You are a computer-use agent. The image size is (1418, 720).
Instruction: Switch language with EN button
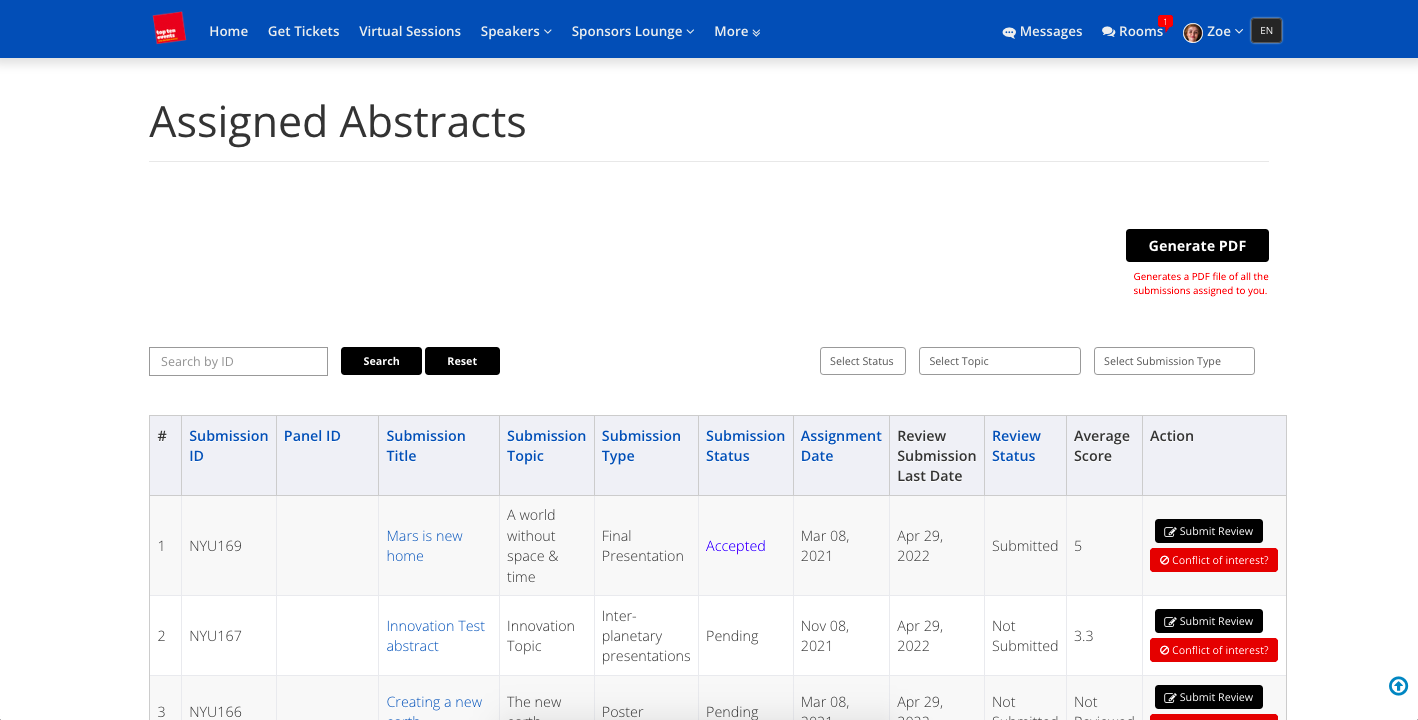click(x=1266, y=31)
